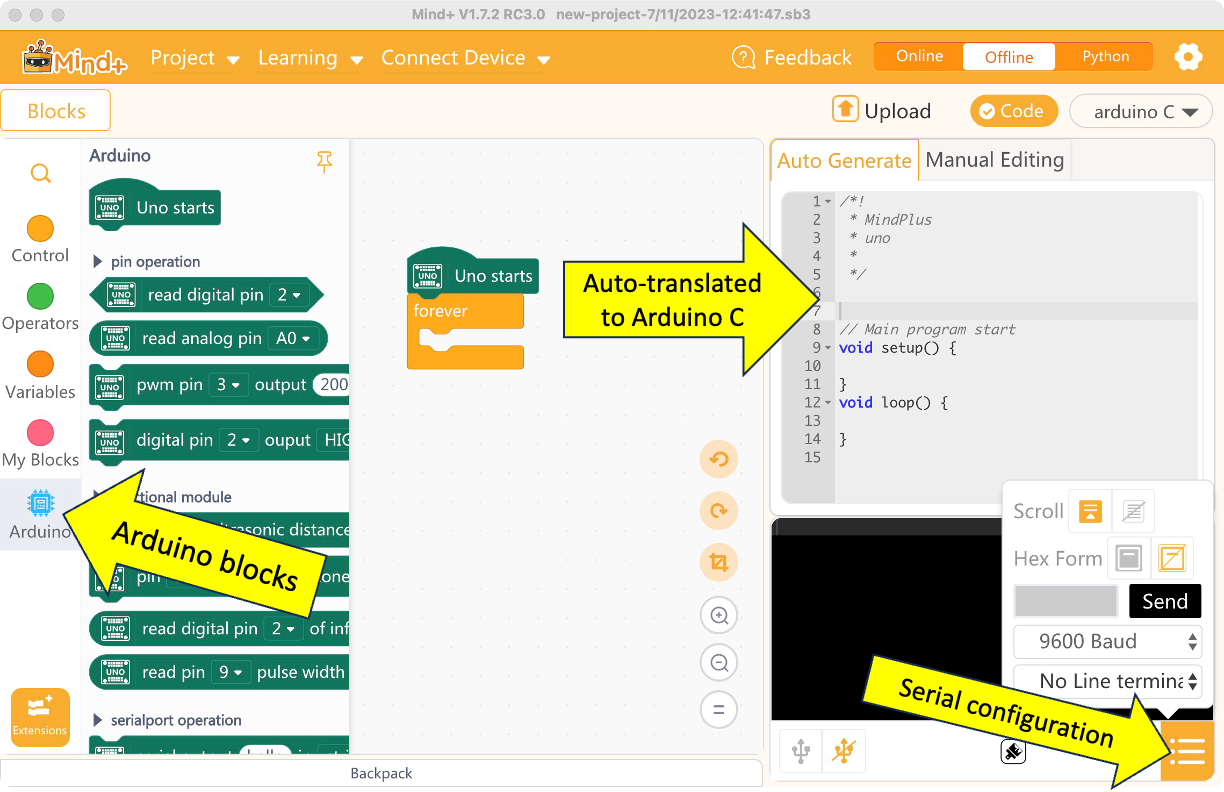Open the settings gear icon
Screen dimensions: 1224x792
point(1188,57)
